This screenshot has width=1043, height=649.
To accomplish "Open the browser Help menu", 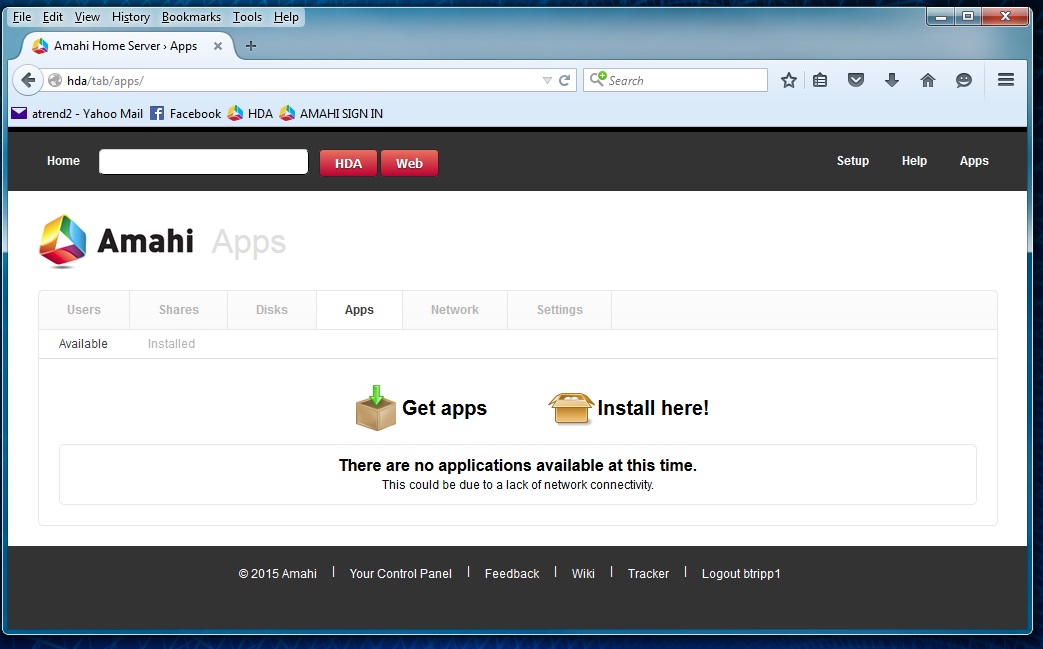I will pyautogui.click(x=286, y=17).
